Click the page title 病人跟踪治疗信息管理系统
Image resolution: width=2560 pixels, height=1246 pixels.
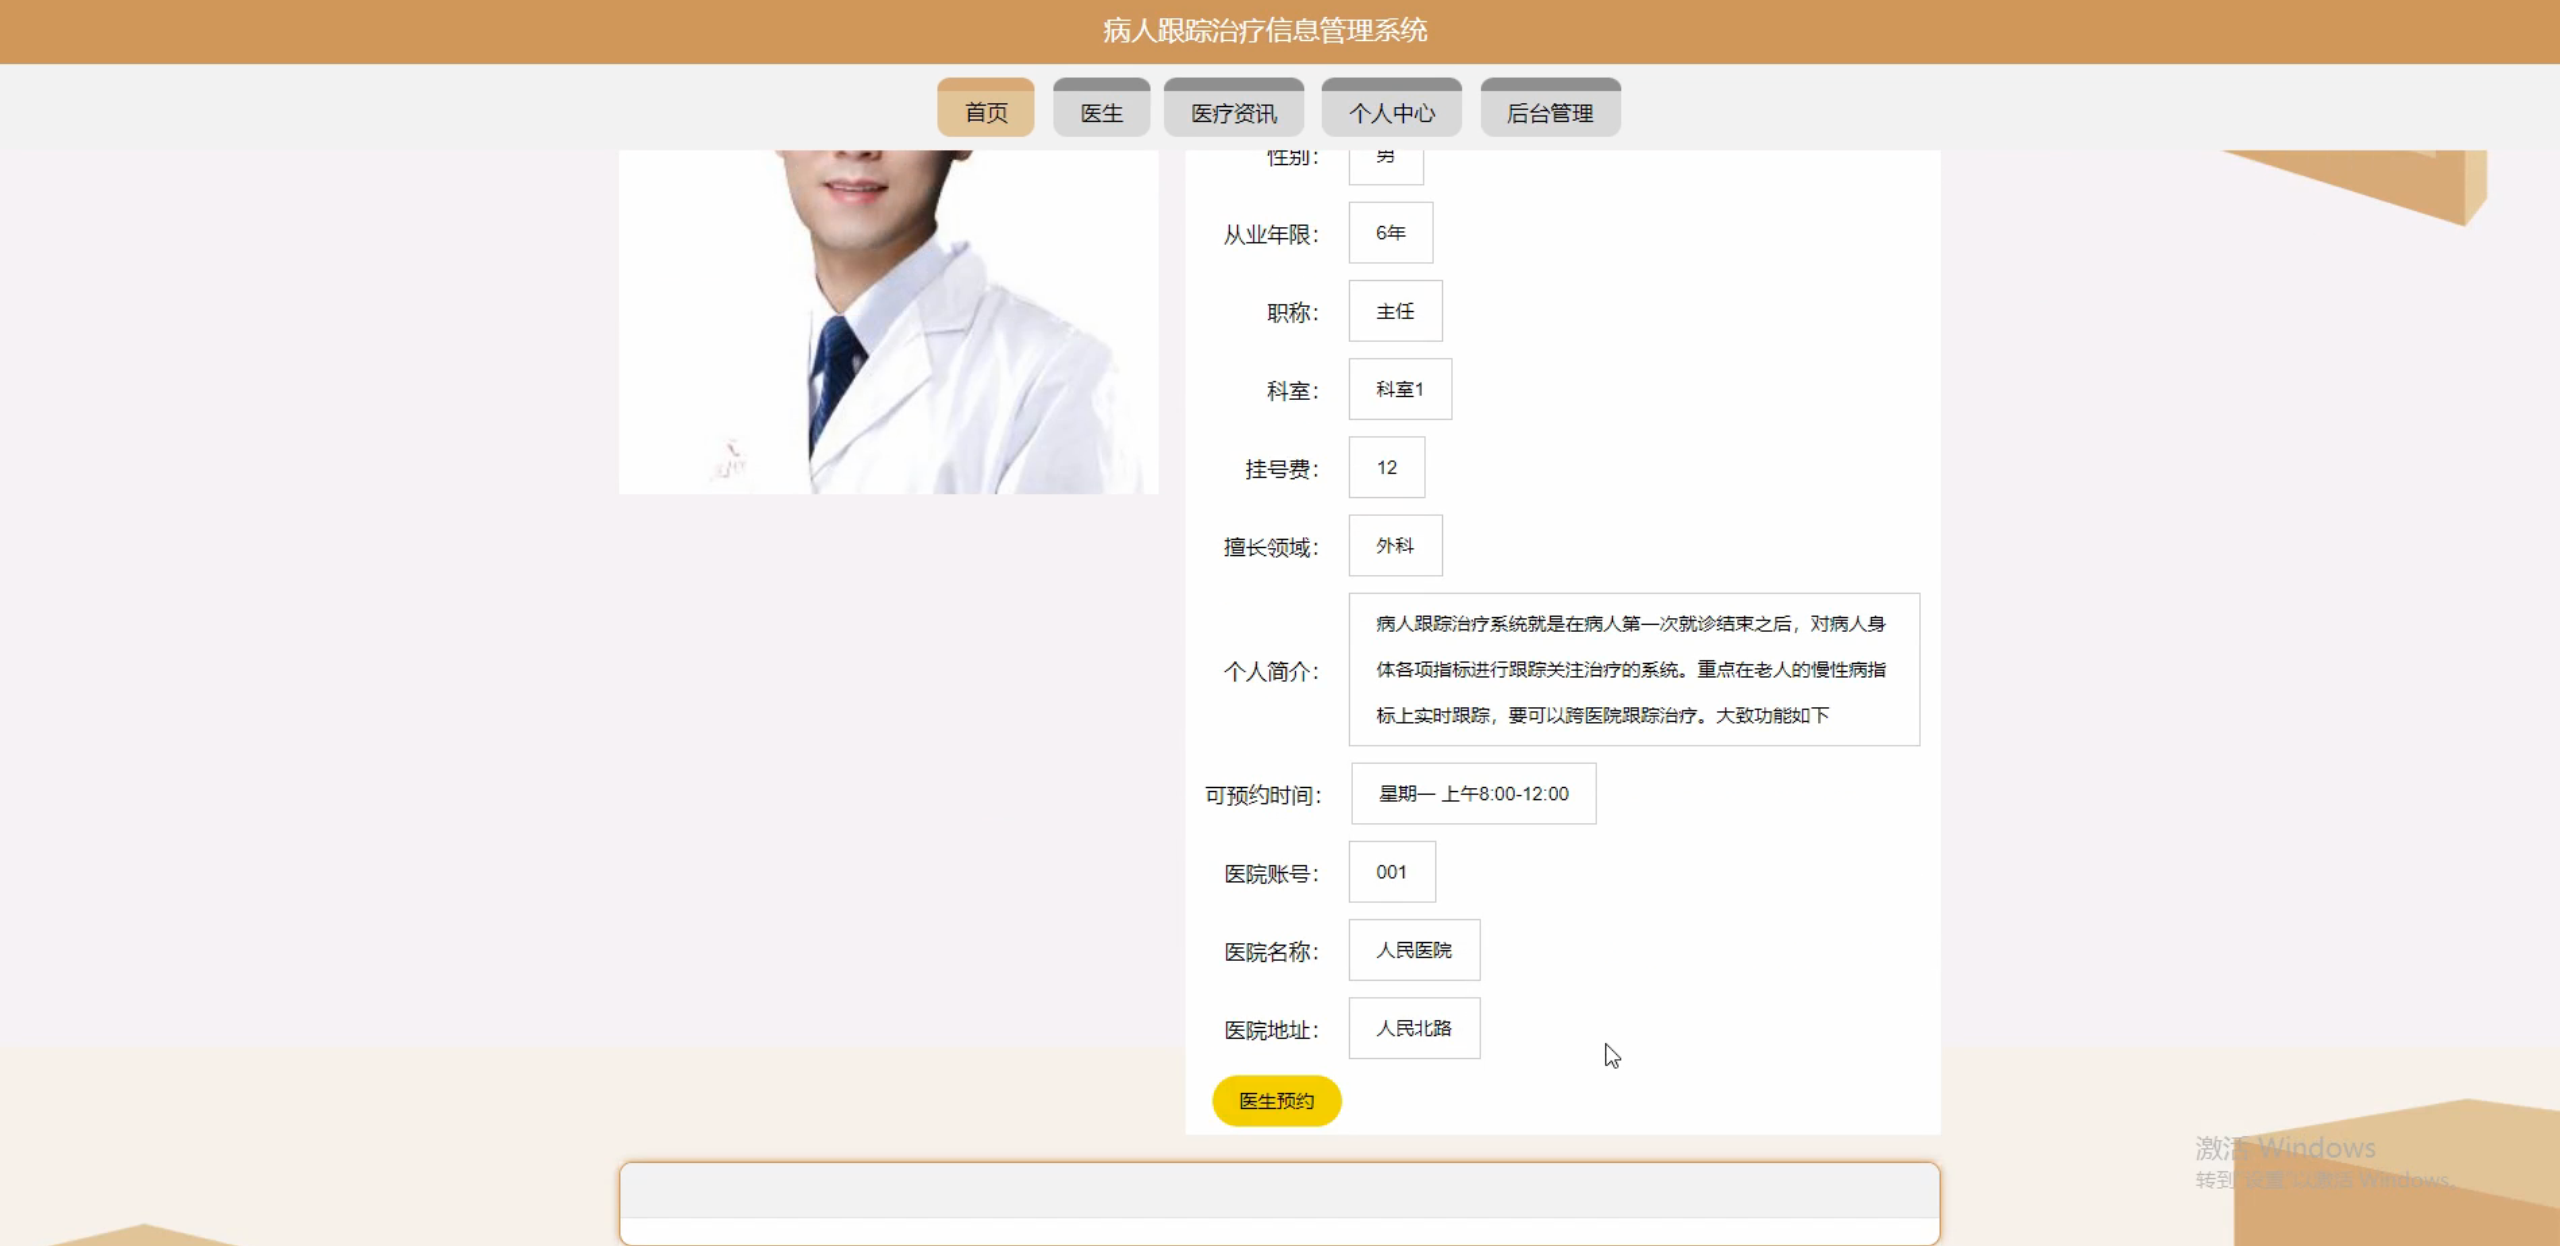(x=1265, y=31)
